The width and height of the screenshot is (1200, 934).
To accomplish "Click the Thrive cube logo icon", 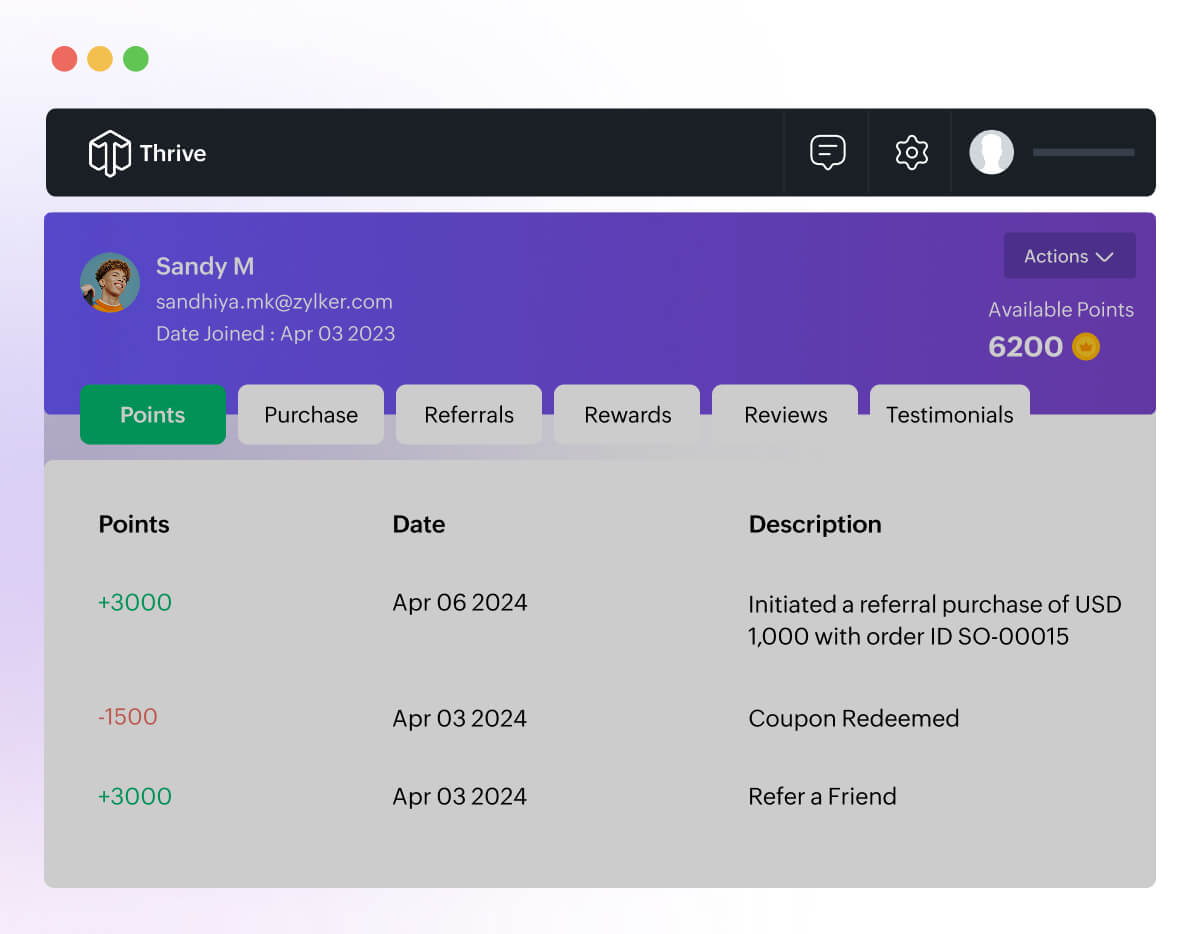I will click(x=109, y=153).
